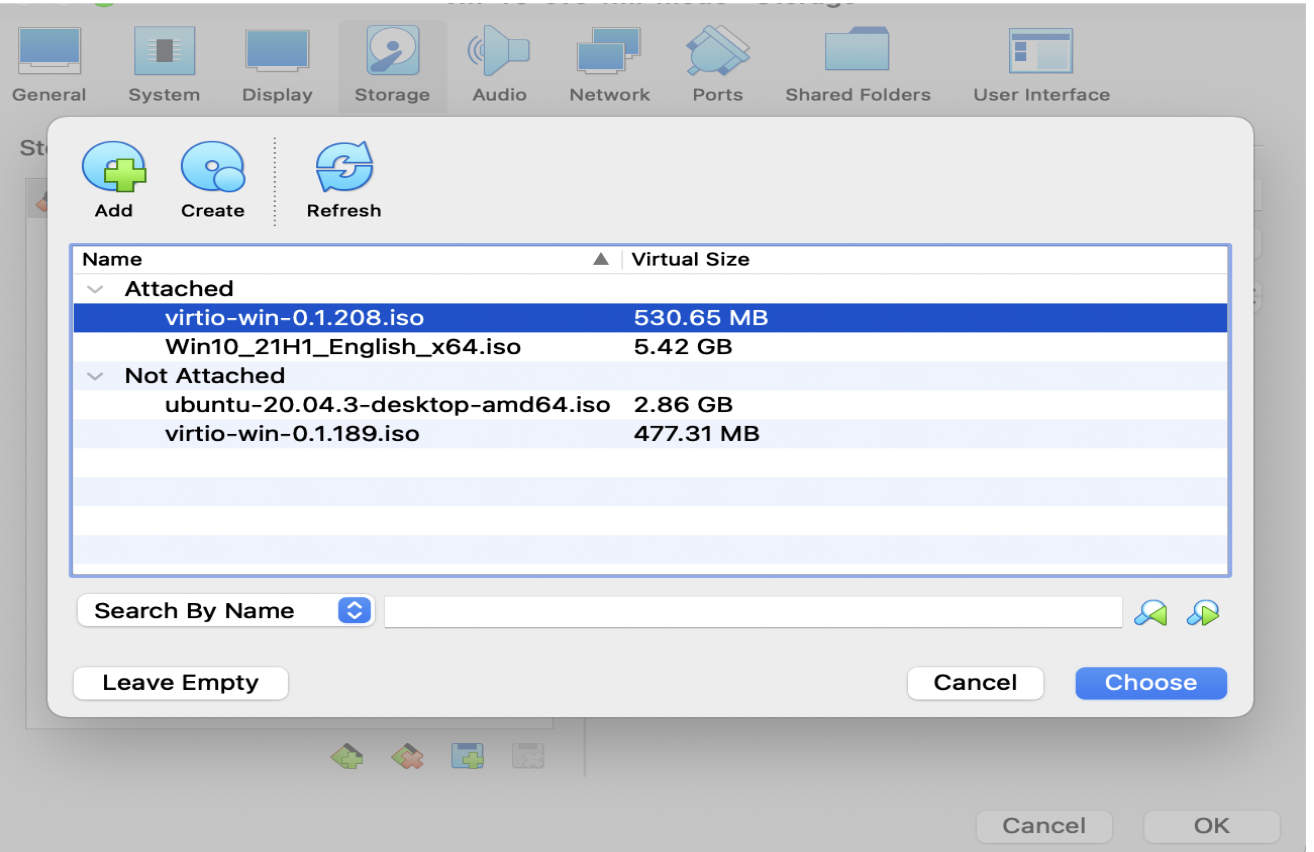Sort by the Name column header
The height and width of the screenshot is (852, 1314).
coord(112,259)
